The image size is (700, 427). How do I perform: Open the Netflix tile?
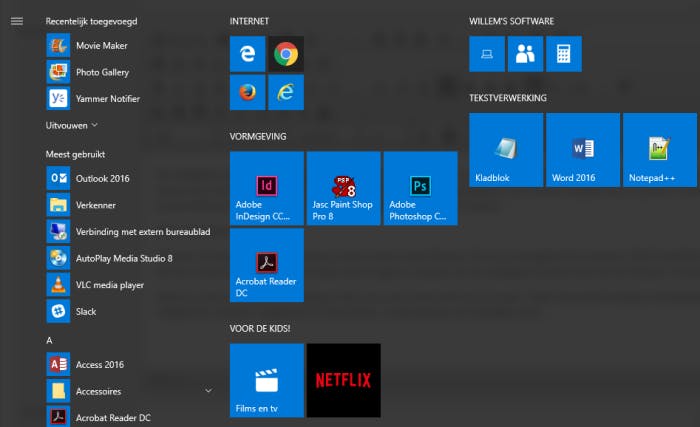click(x=343, y=380)
